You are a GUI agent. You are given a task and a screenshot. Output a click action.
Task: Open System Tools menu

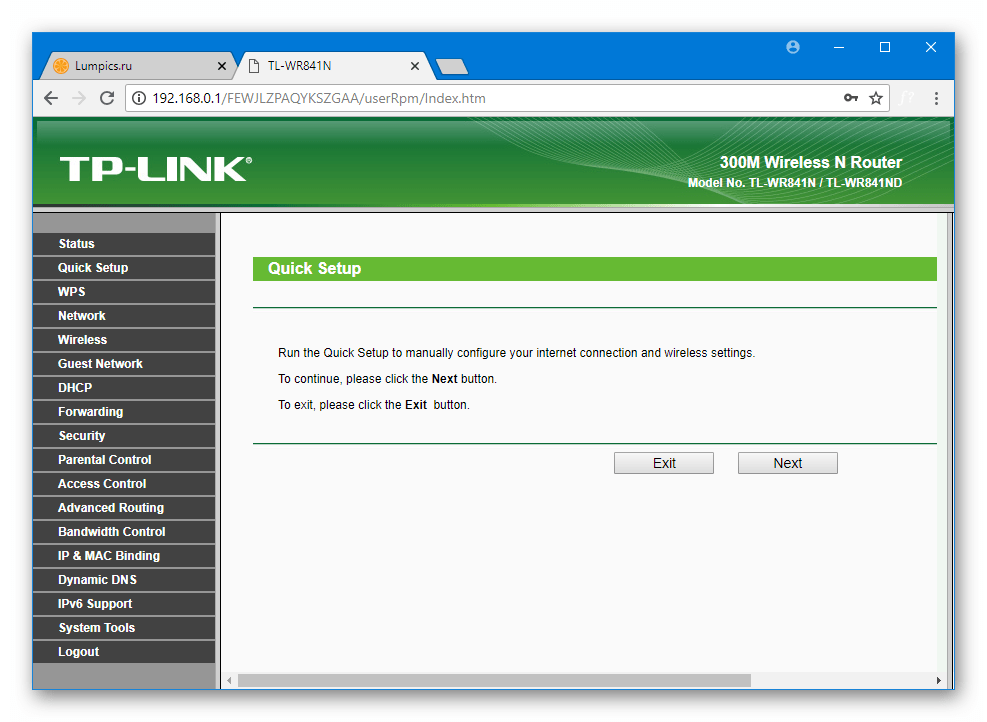point(124,628)
